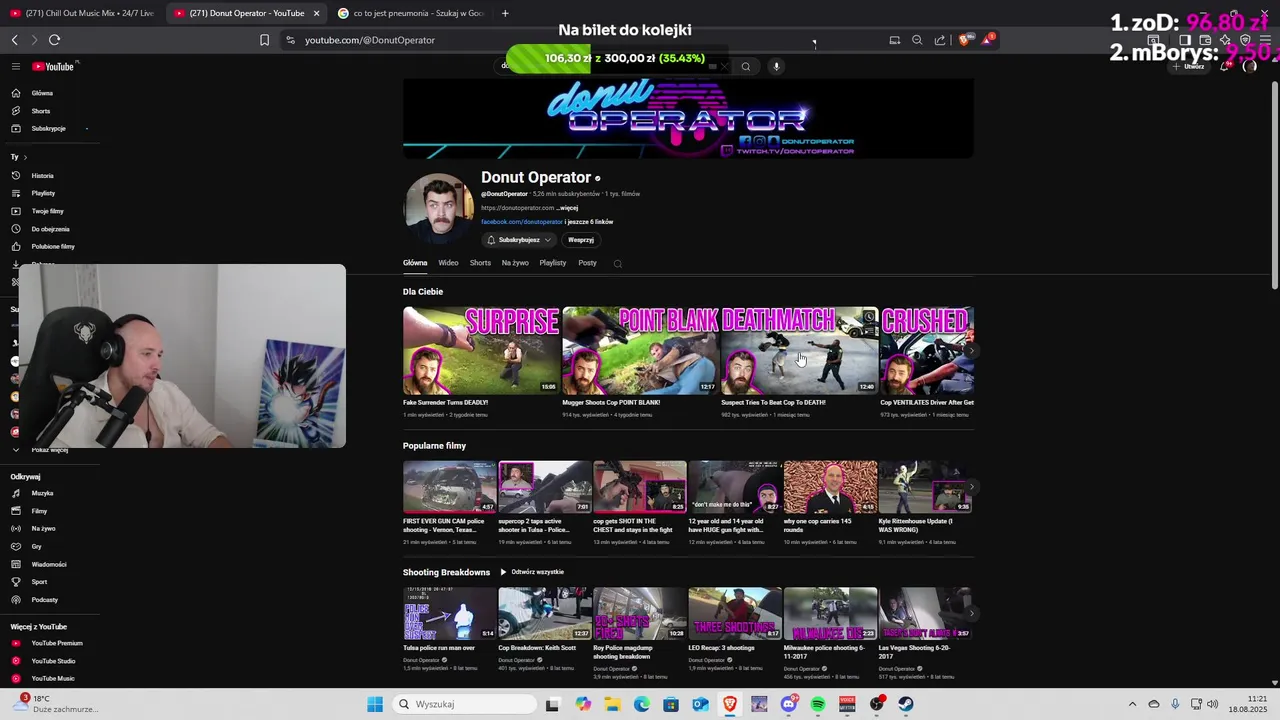The width and height of the screenshot is (1280, 720).
Task: Open 'FIRST EVER GUN CAM police shooting' thumbnail
Action: (x=449, y=487)
